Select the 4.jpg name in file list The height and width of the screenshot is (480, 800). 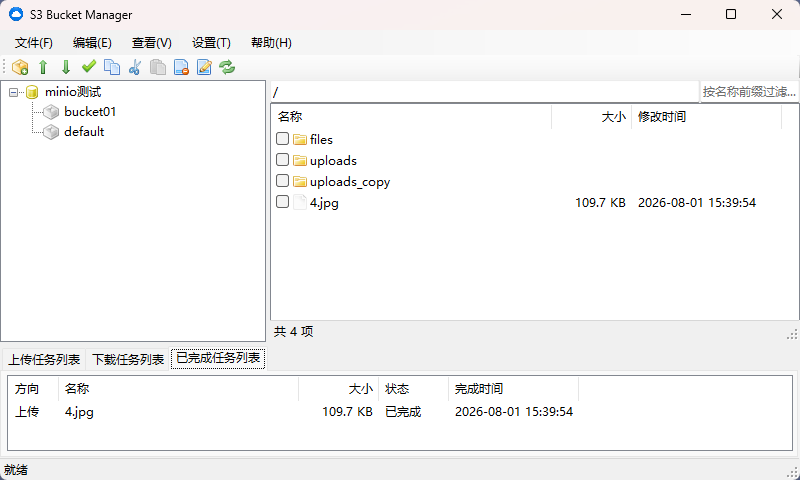coord(324,203)
